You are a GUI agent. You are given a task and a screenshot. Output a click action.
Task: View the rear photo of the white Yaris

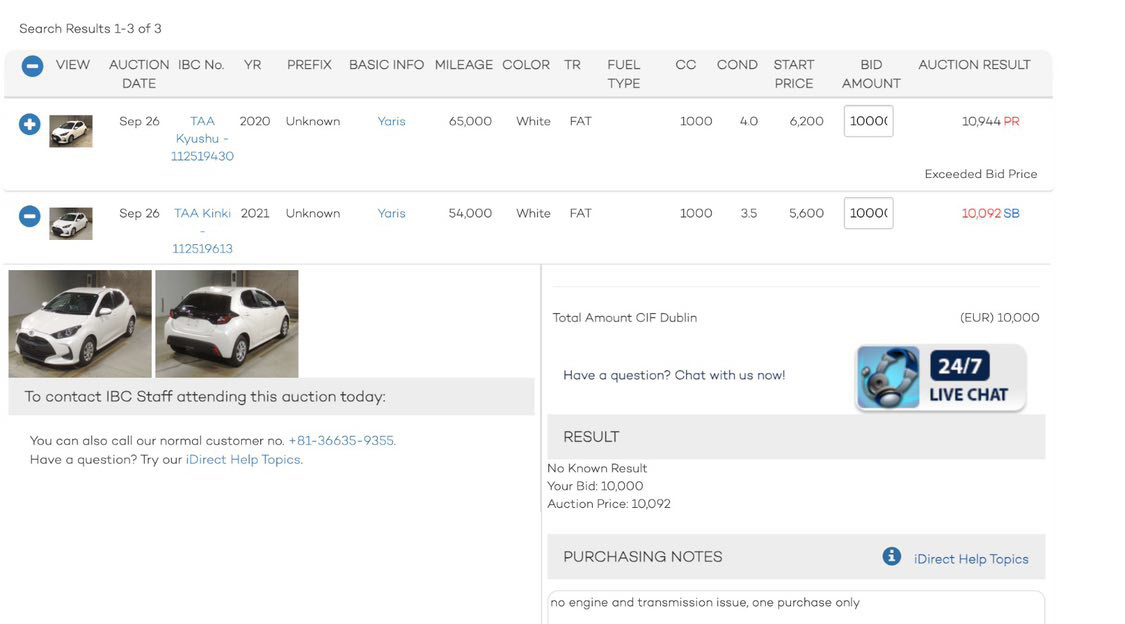click(x=227, y=323)
